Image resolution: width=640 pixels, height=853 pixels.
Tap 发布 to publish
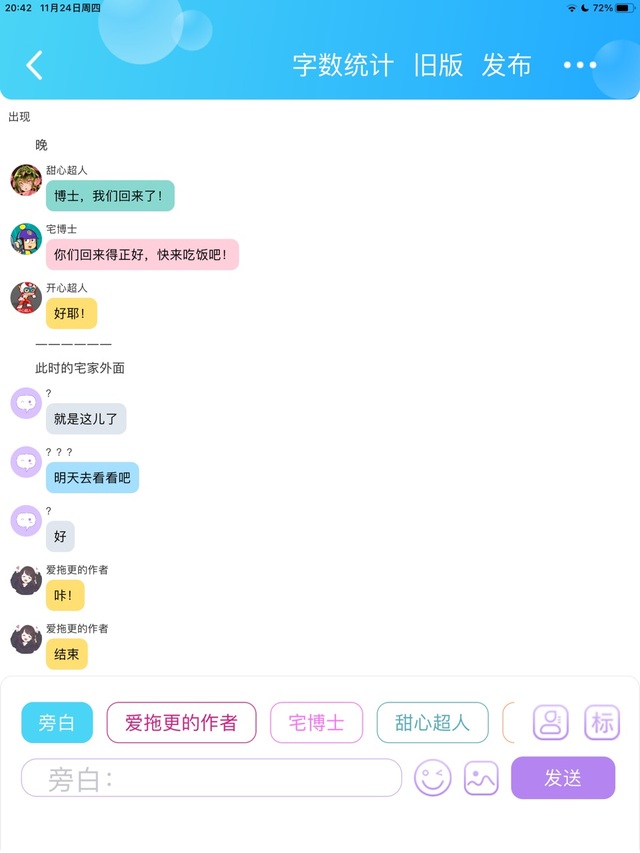[x=506, y=65]
